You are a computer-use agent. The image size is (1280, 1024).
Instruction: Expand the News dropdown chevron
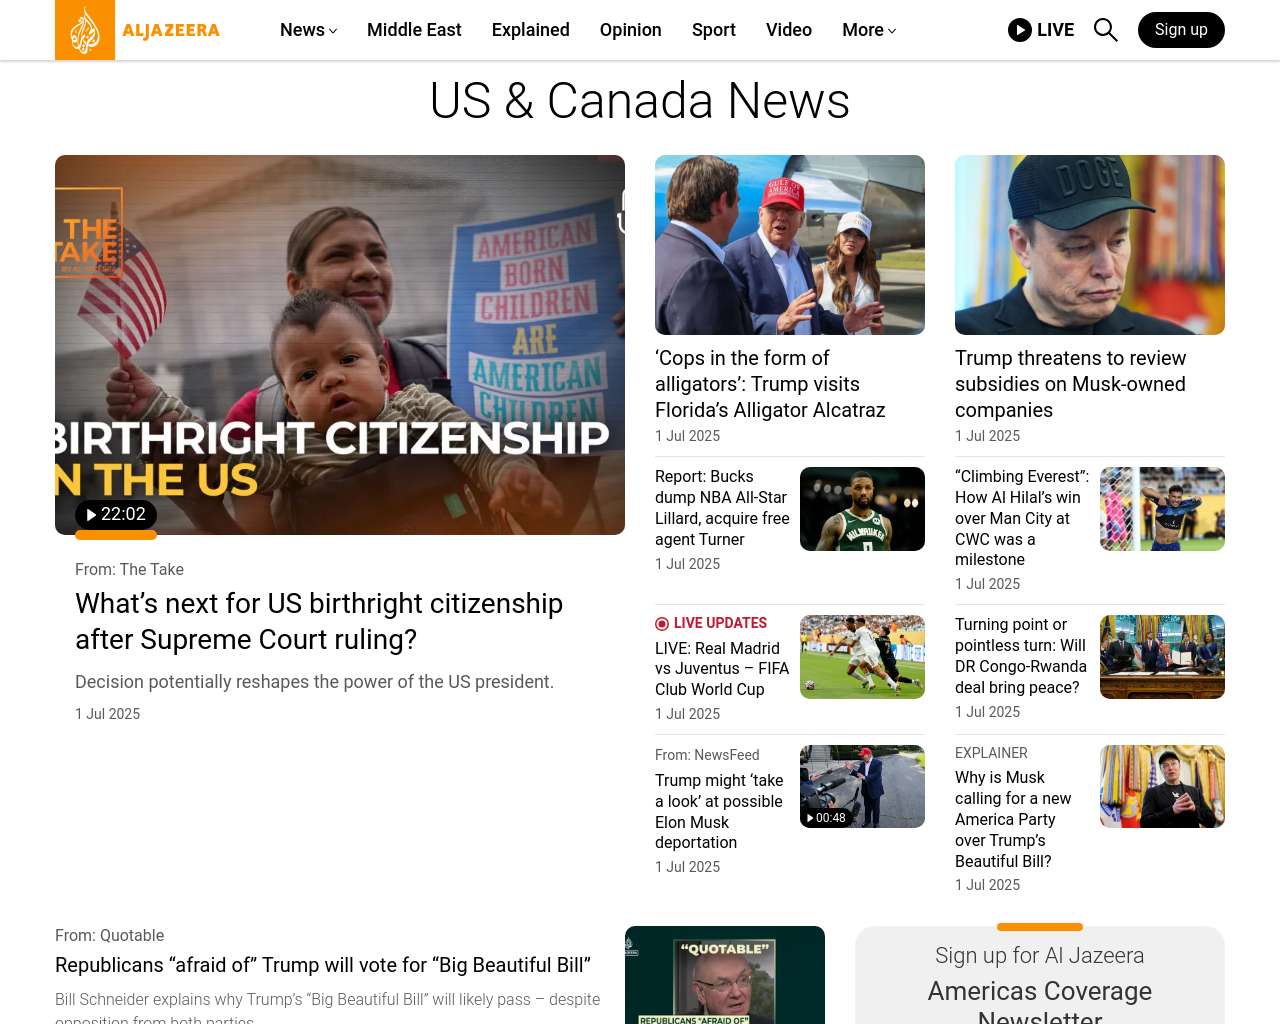pyautogui.click(x=333, y=31)
